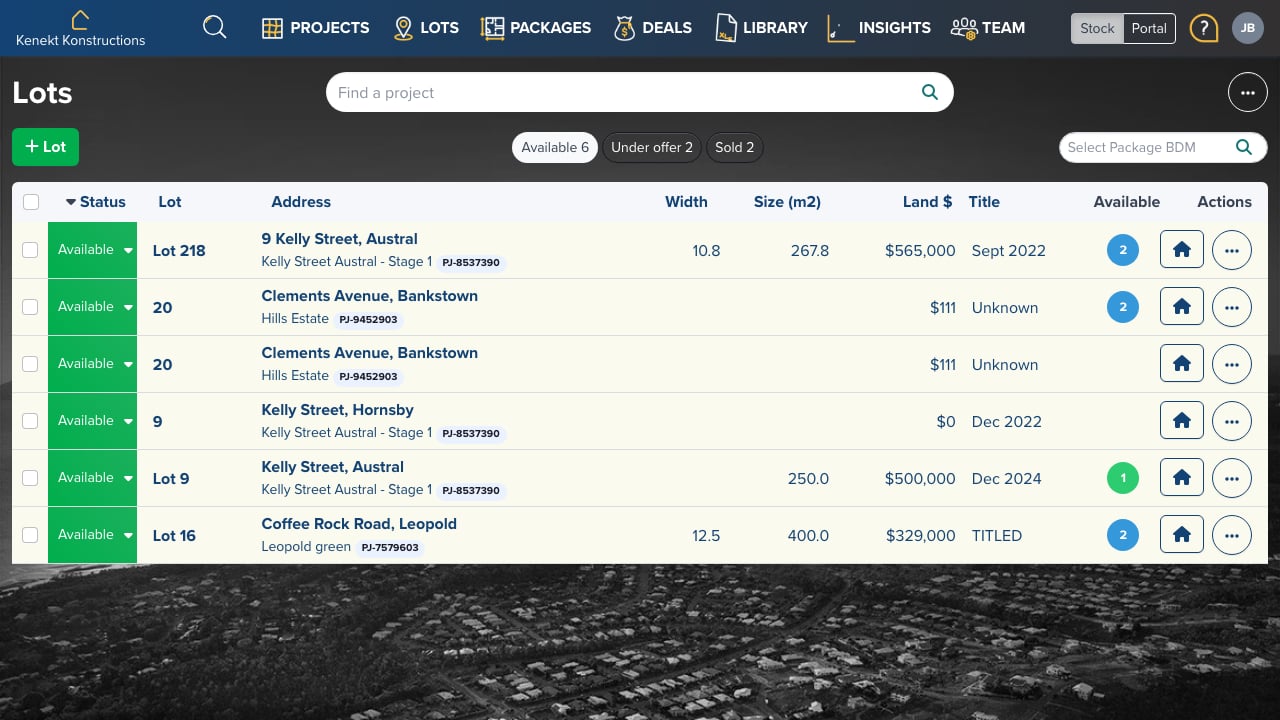Viewport: 1280px width, 720px height.
Task: Click available badge for Coffee Rock Road
Action: [x=1122, y=535]
